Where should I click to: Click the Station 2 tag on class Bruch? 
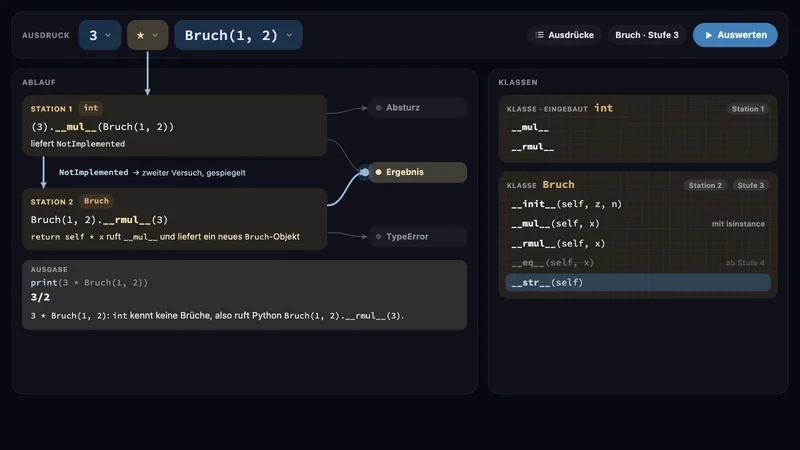[705, 185]
